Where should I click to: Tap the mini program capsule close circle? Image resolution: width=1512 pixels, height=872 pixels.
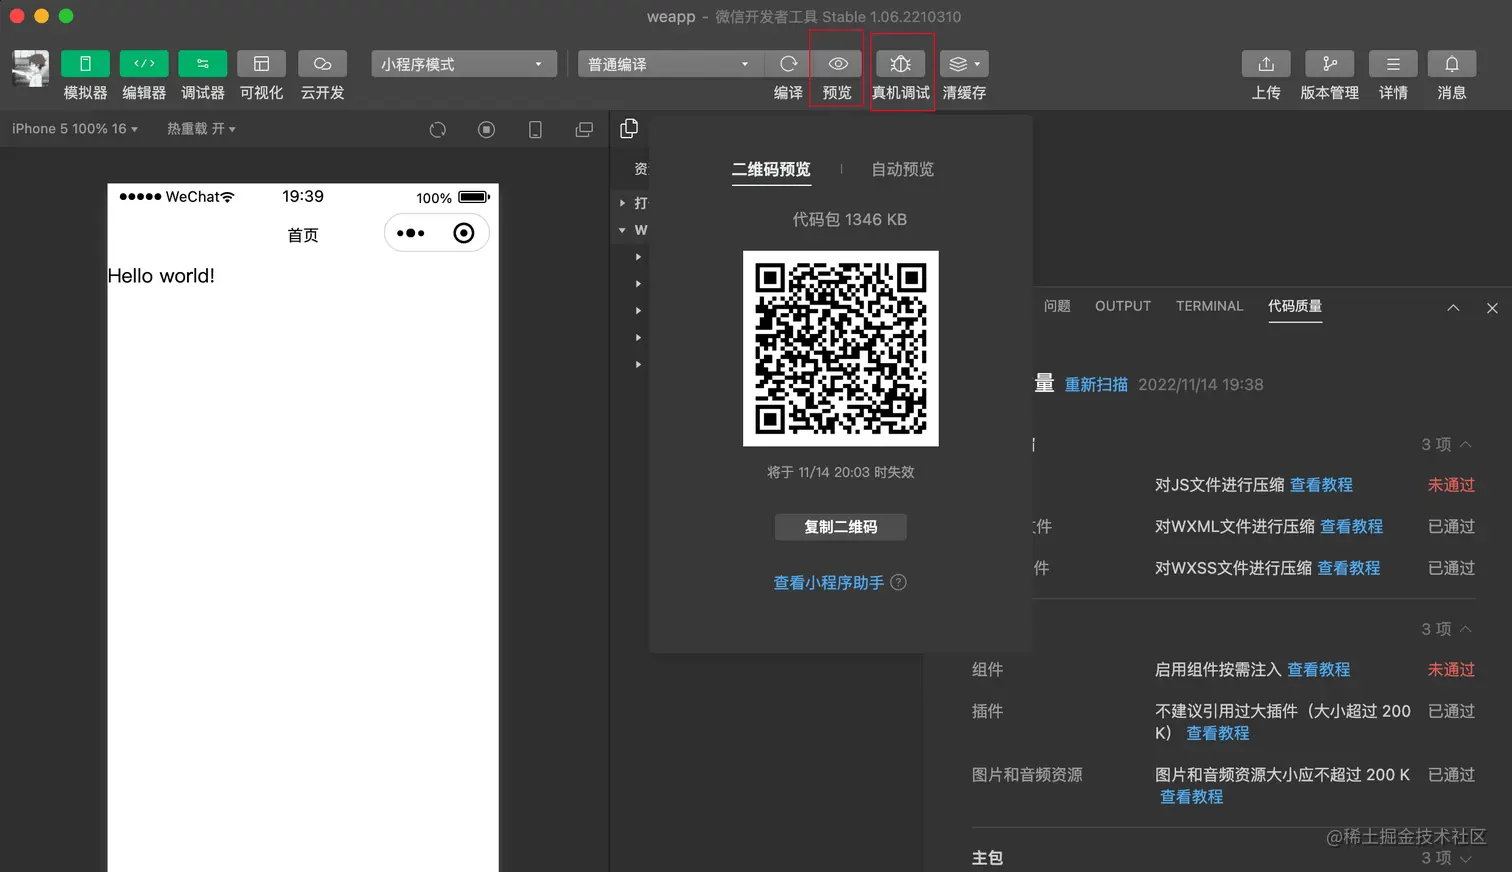pyautogui.click(x=463, y=233)
